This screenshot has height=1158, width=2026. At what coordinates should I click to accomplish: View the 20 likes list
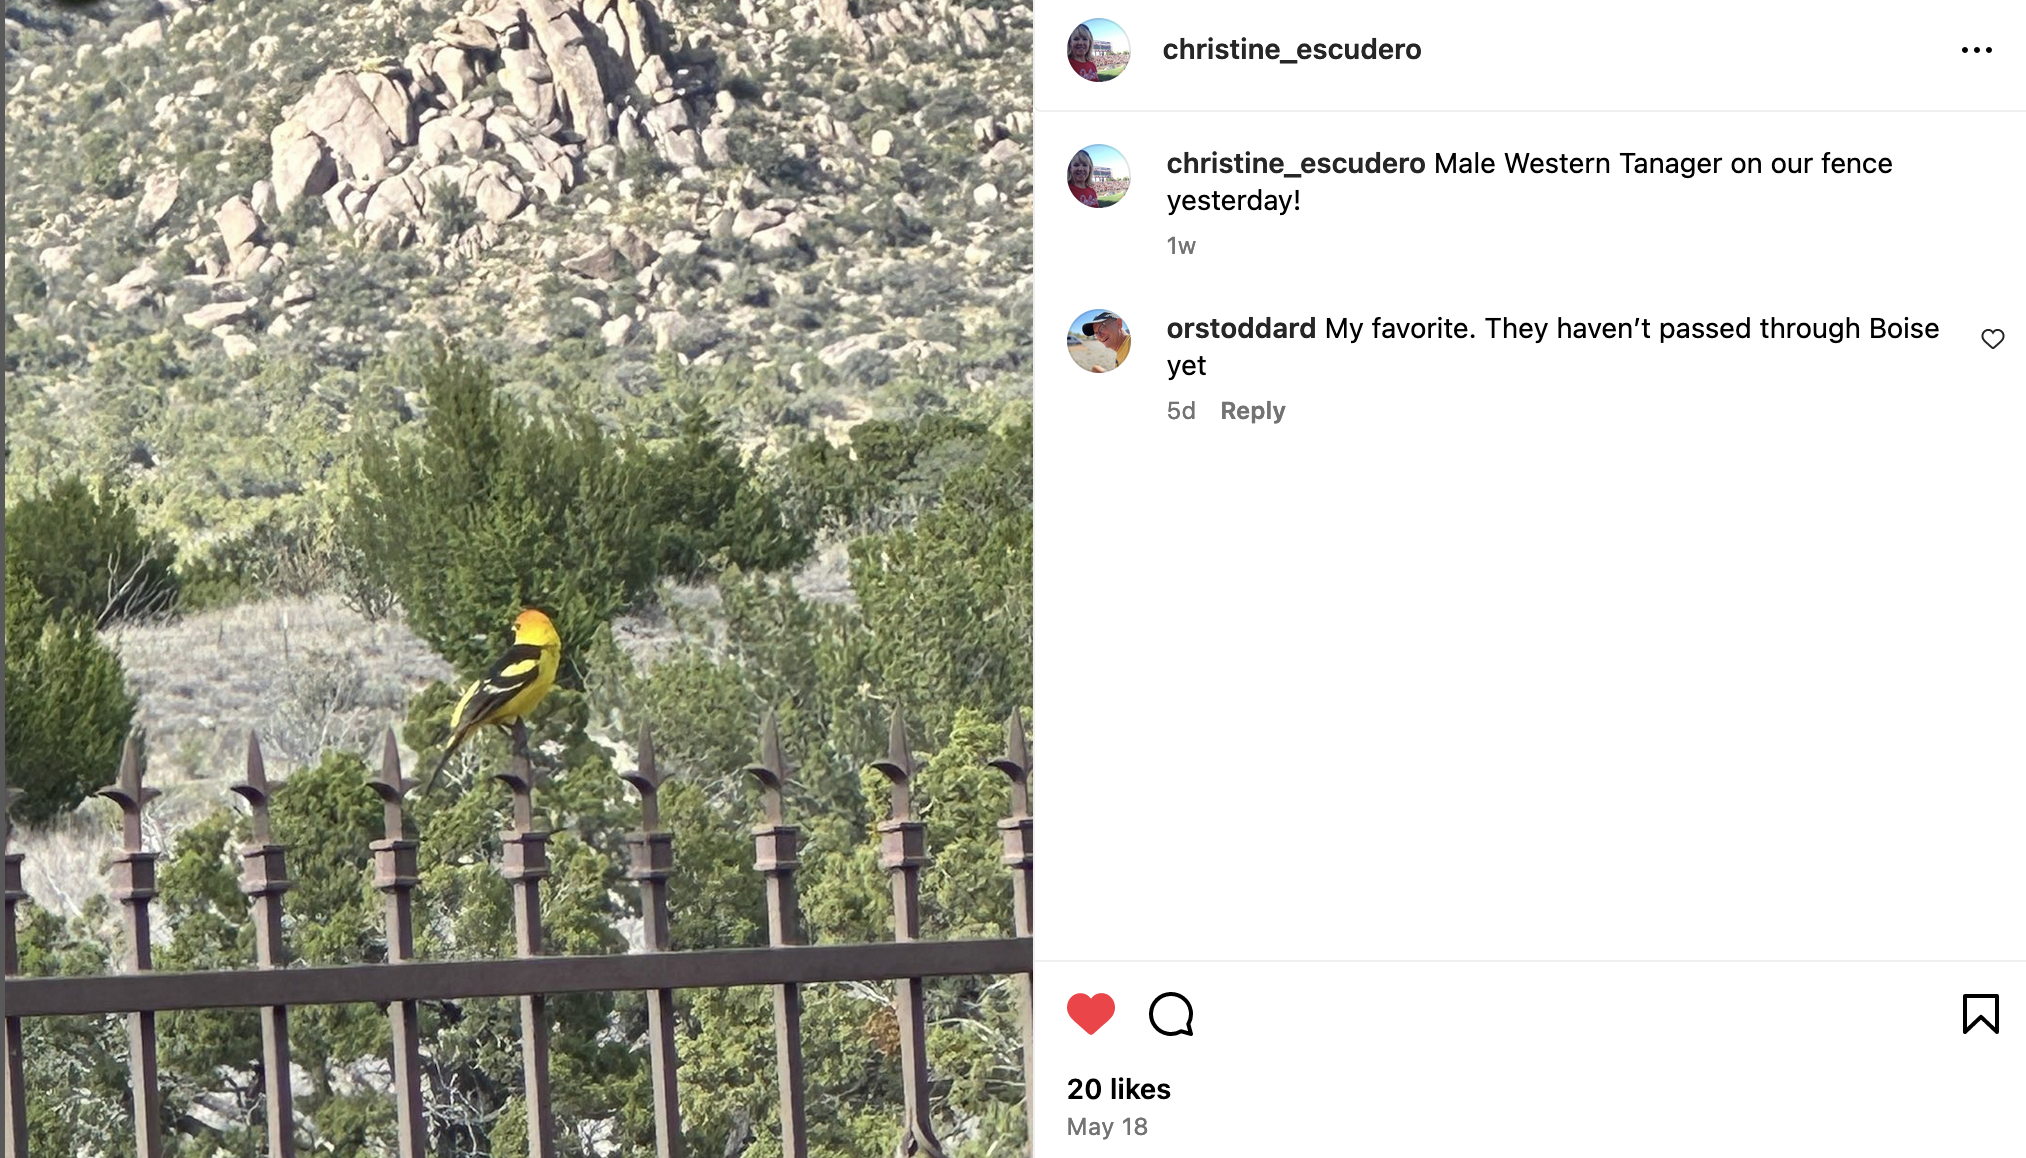(x=1118, y=1089)
